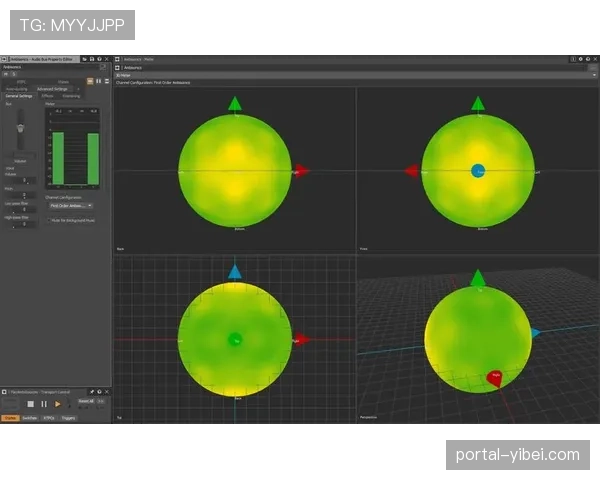The image size is (600, 480).
Task: Click green up arrow in top-left viewport
Action: (235, 103)
